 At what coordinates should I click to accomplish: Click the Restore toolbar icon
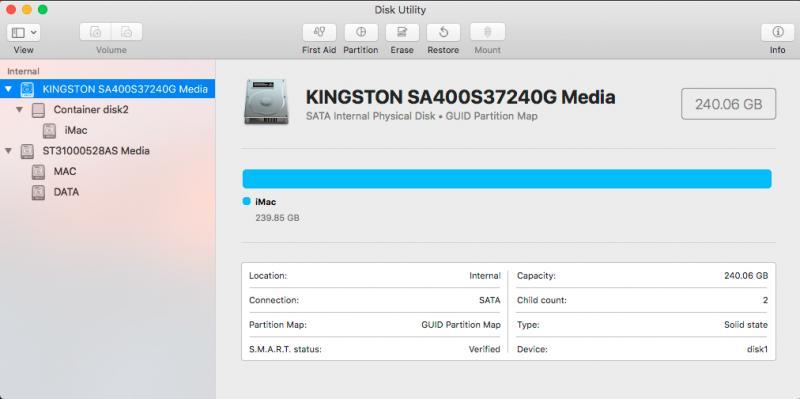coord(443,32)
